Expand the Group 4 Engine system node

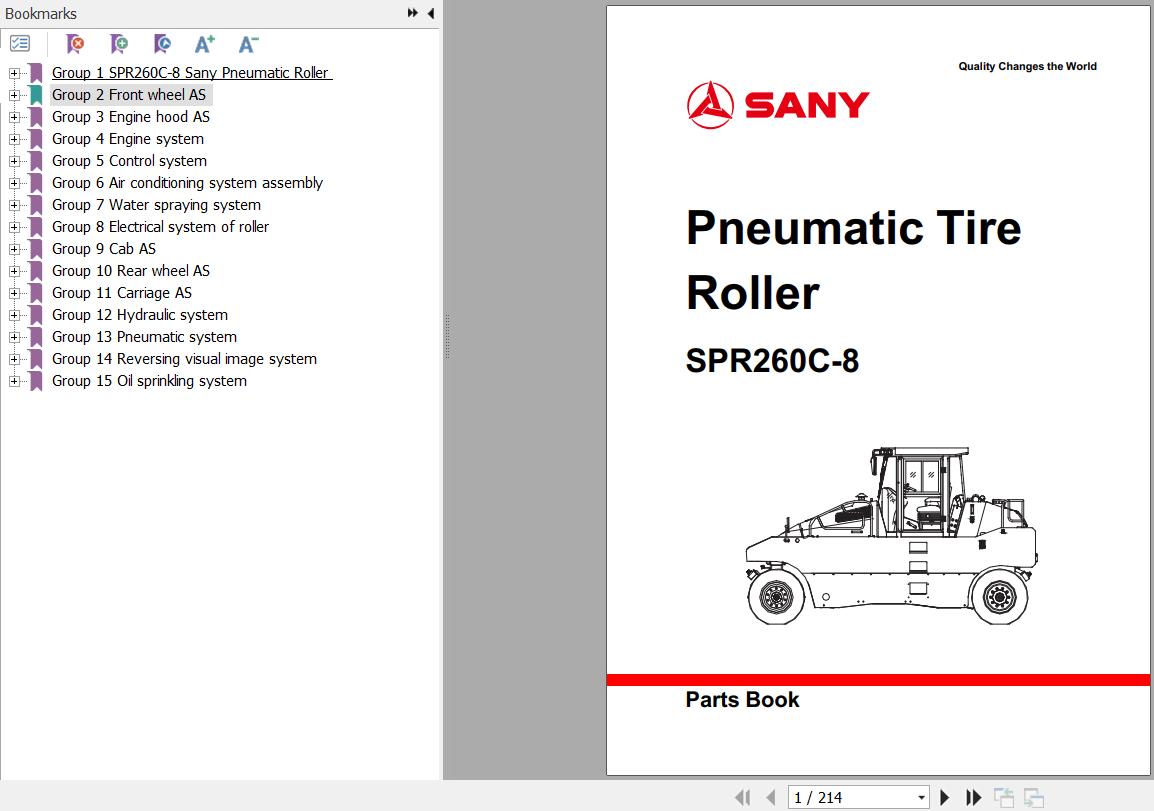14,139
